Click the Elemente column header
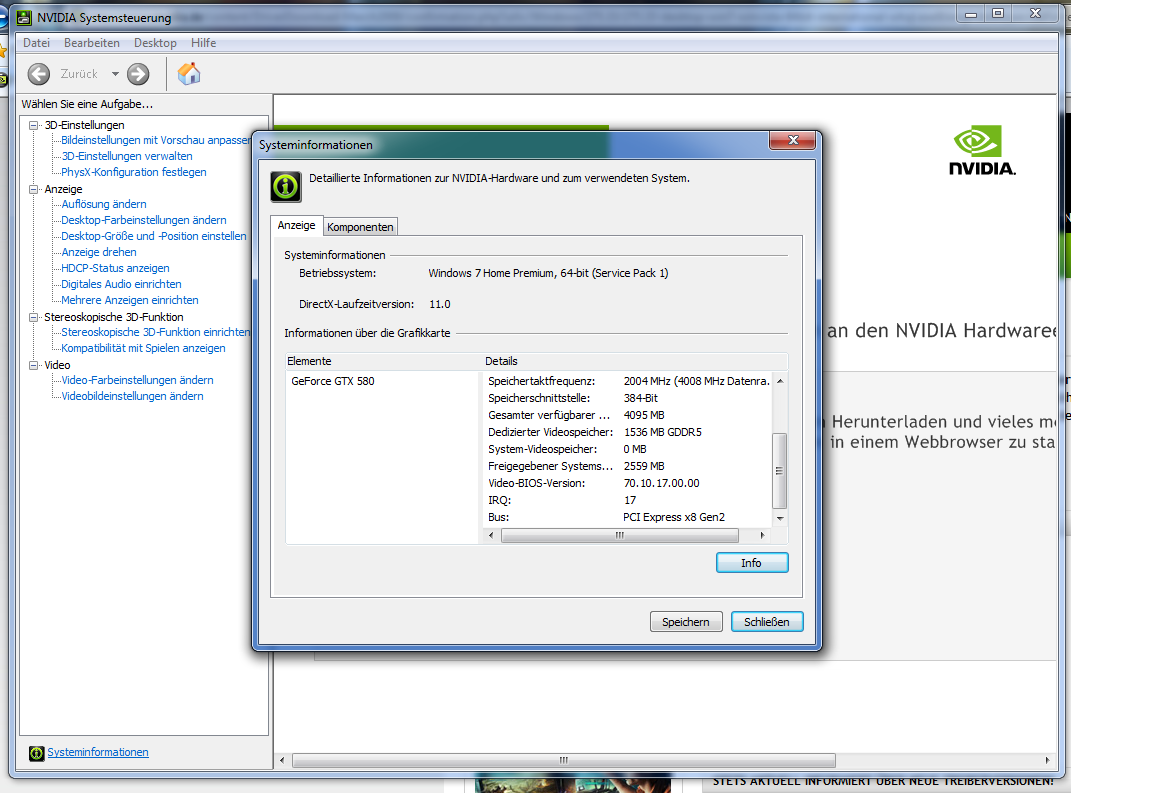Screen dimensions: 1152x793 [383, 362]
